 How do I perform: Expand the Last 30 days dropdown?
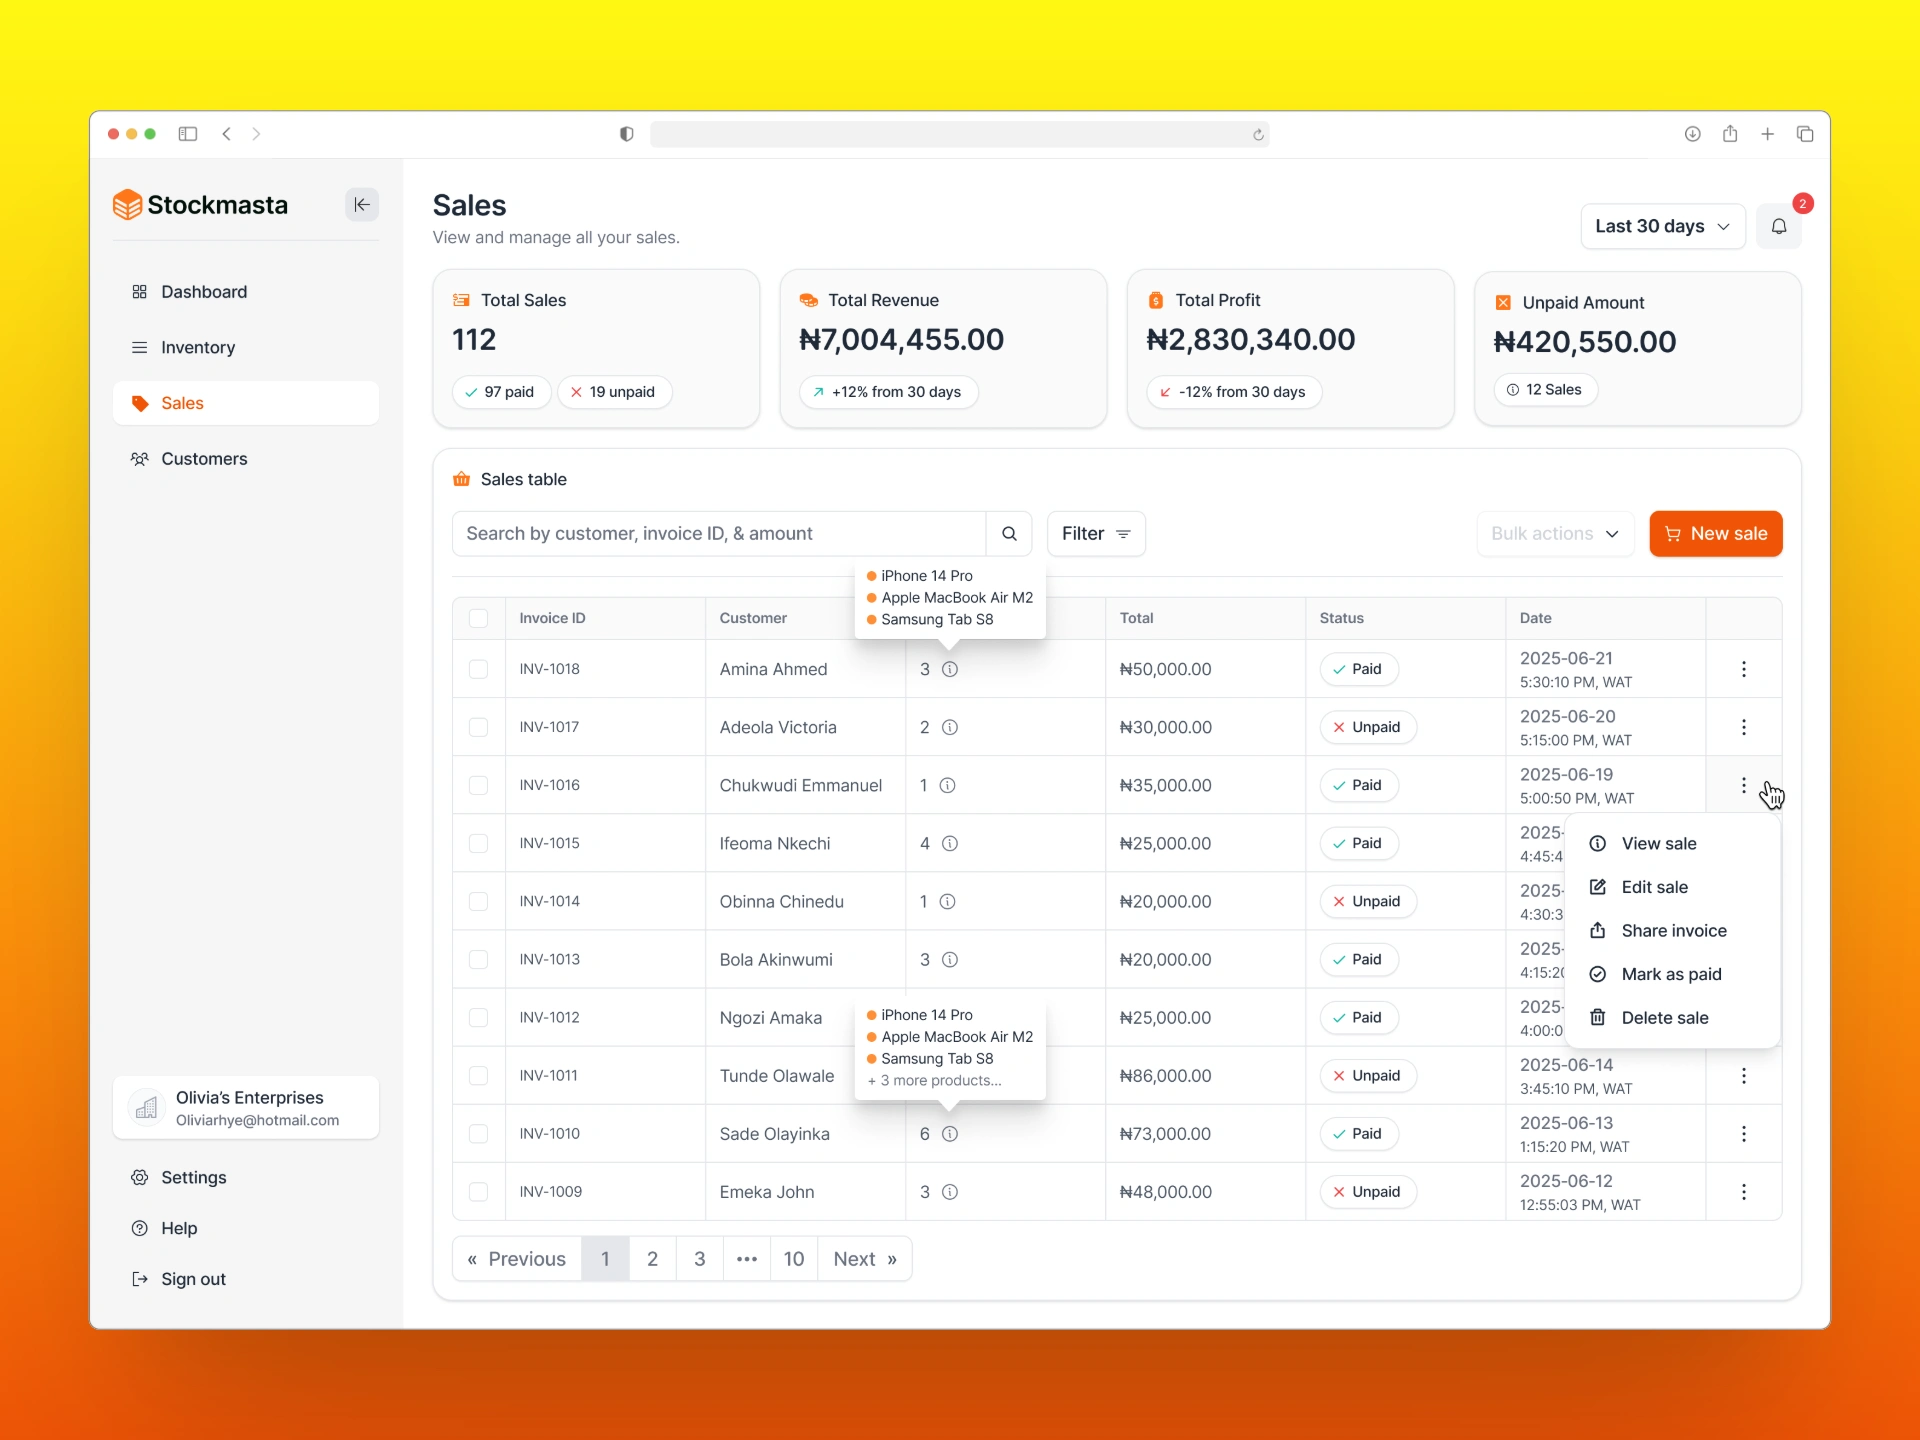[1662, 227]
